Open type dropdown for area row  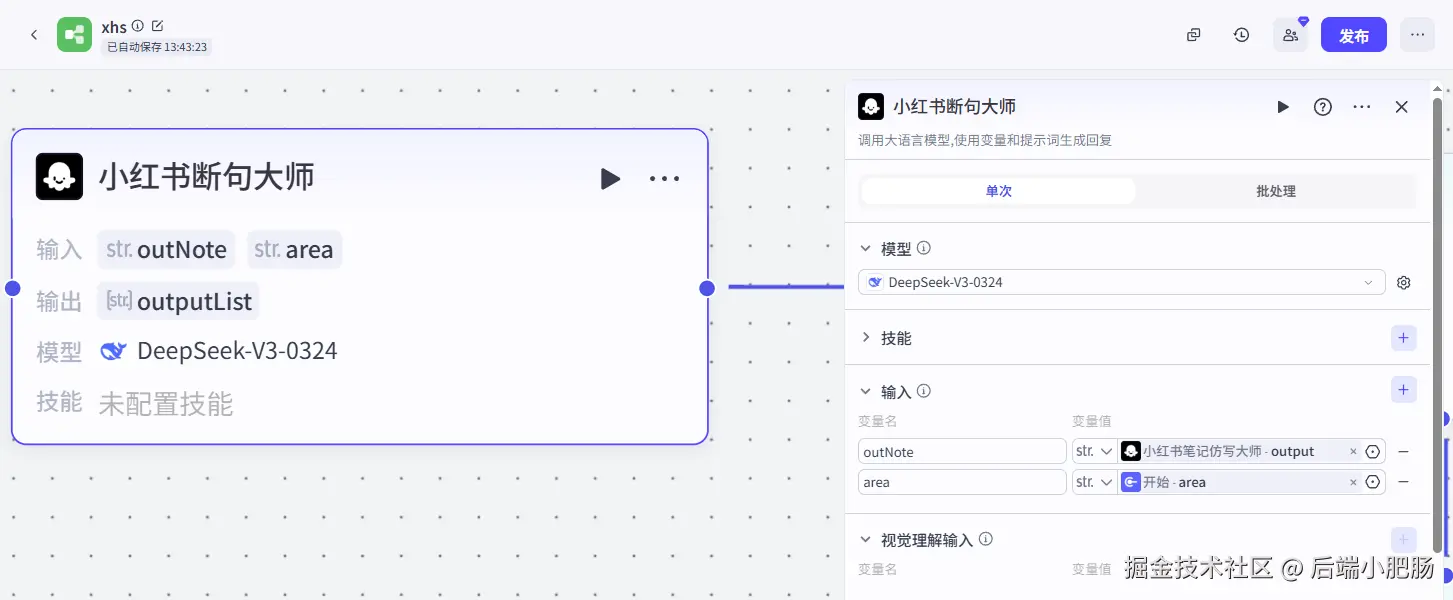pos(1094,482)
